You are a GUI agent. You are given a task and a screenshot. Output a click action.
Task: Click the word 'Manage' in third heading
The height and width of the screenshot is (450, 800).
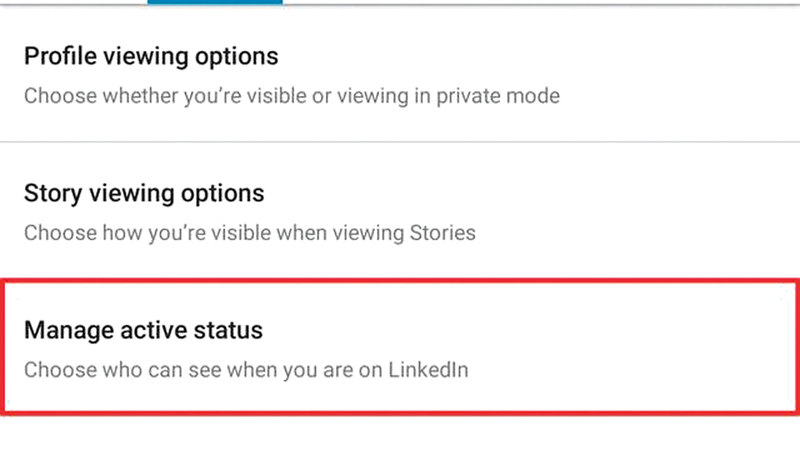(x=65, y=329)
